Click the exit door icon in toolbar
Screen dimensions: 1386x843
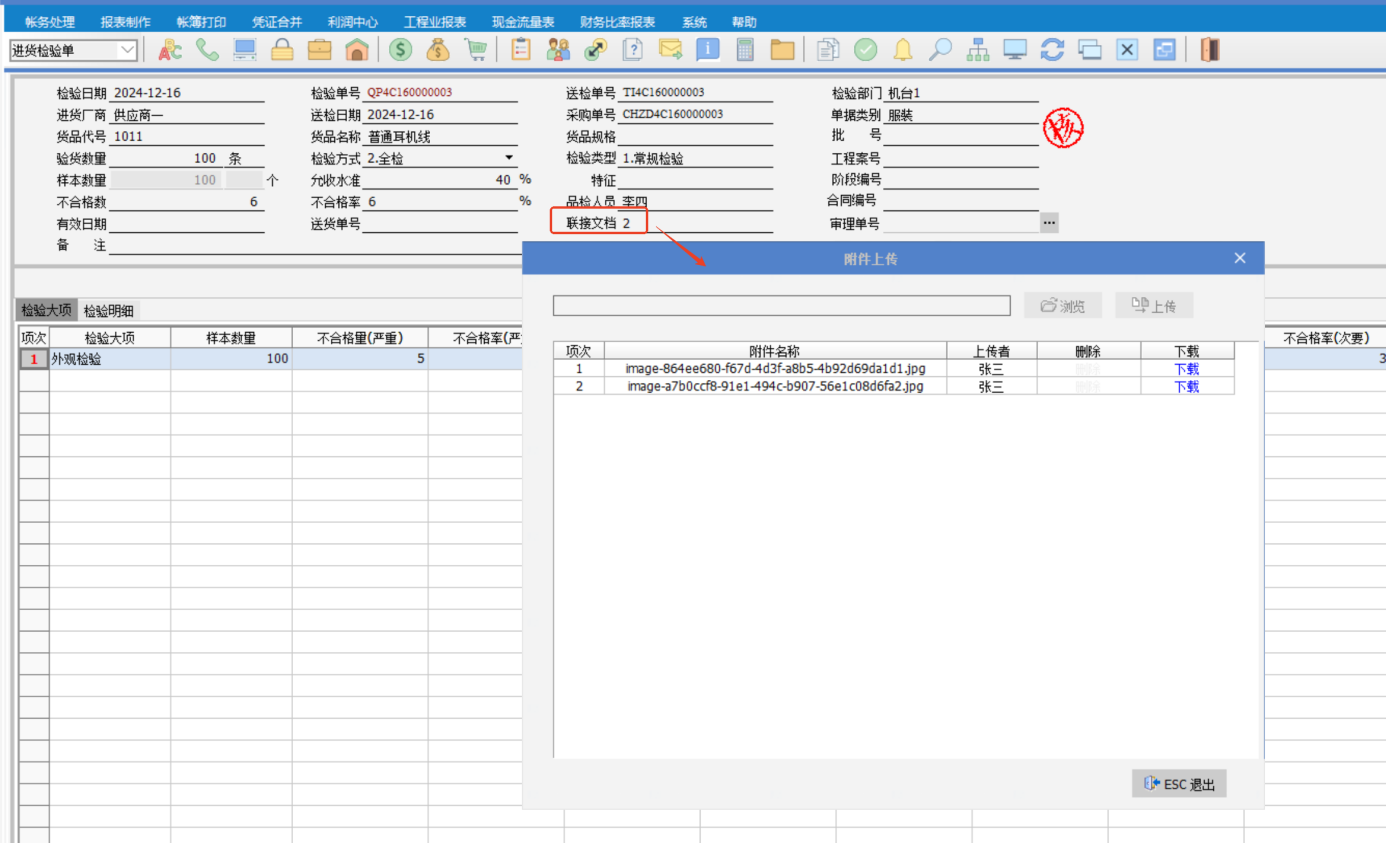(1210, 50)
